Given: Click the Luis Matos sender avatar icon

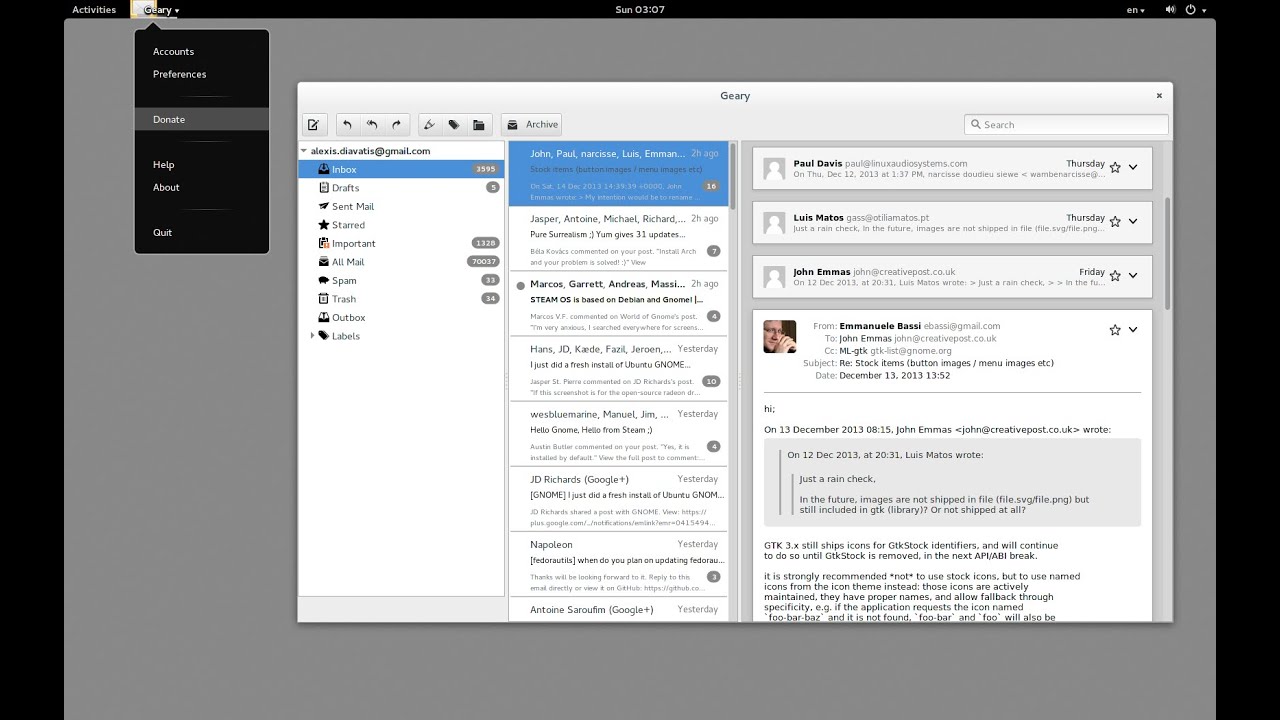Looking at the screenshot, I should point(774,222).
